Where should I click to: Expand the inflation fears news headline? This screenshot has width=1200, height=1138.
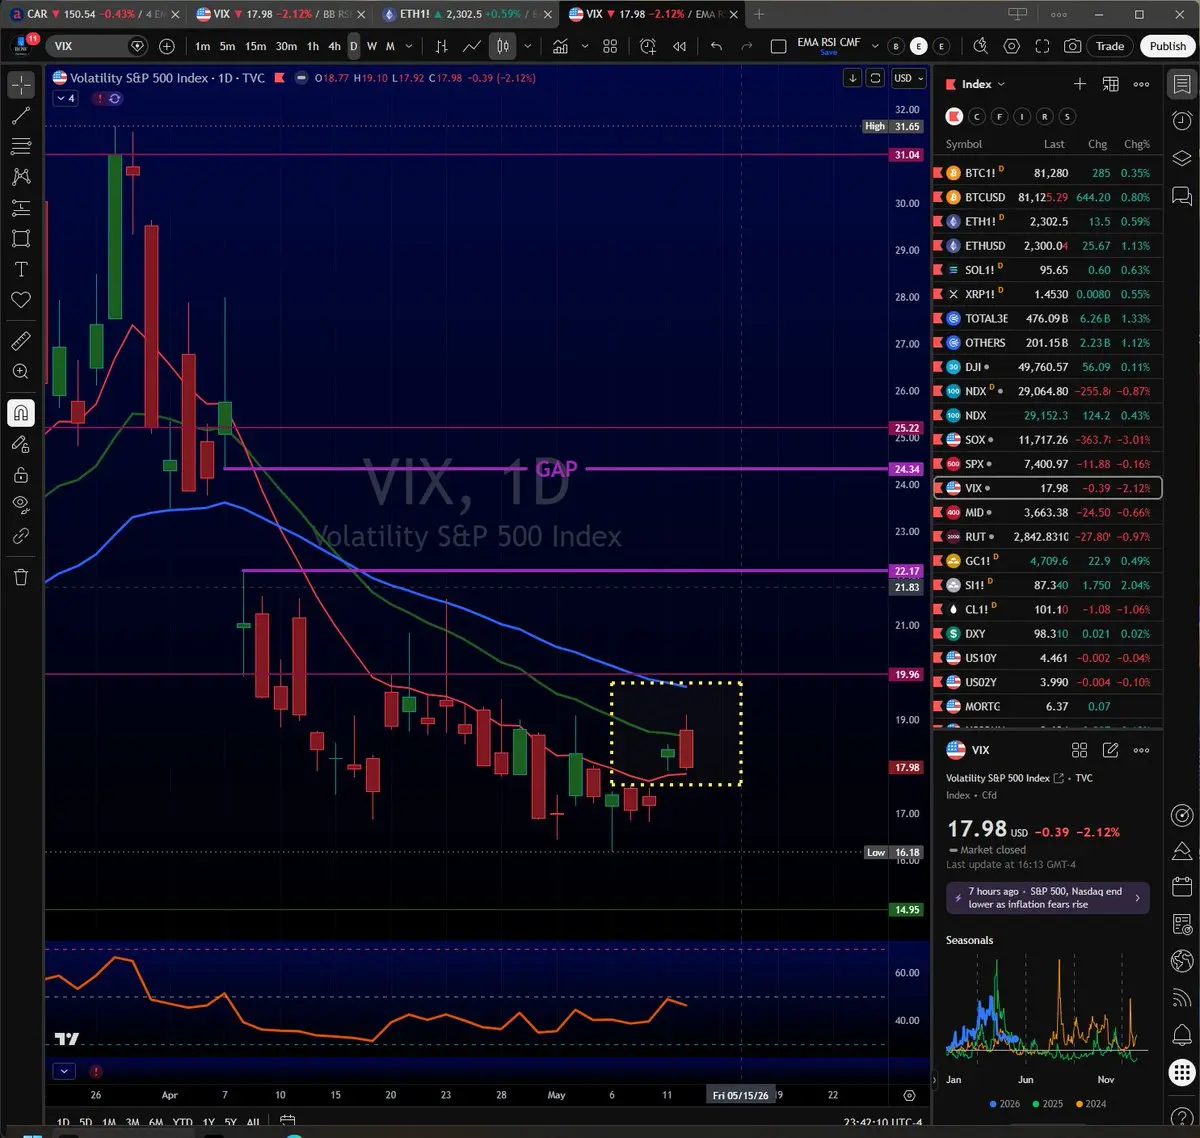tap(1047, 897)
